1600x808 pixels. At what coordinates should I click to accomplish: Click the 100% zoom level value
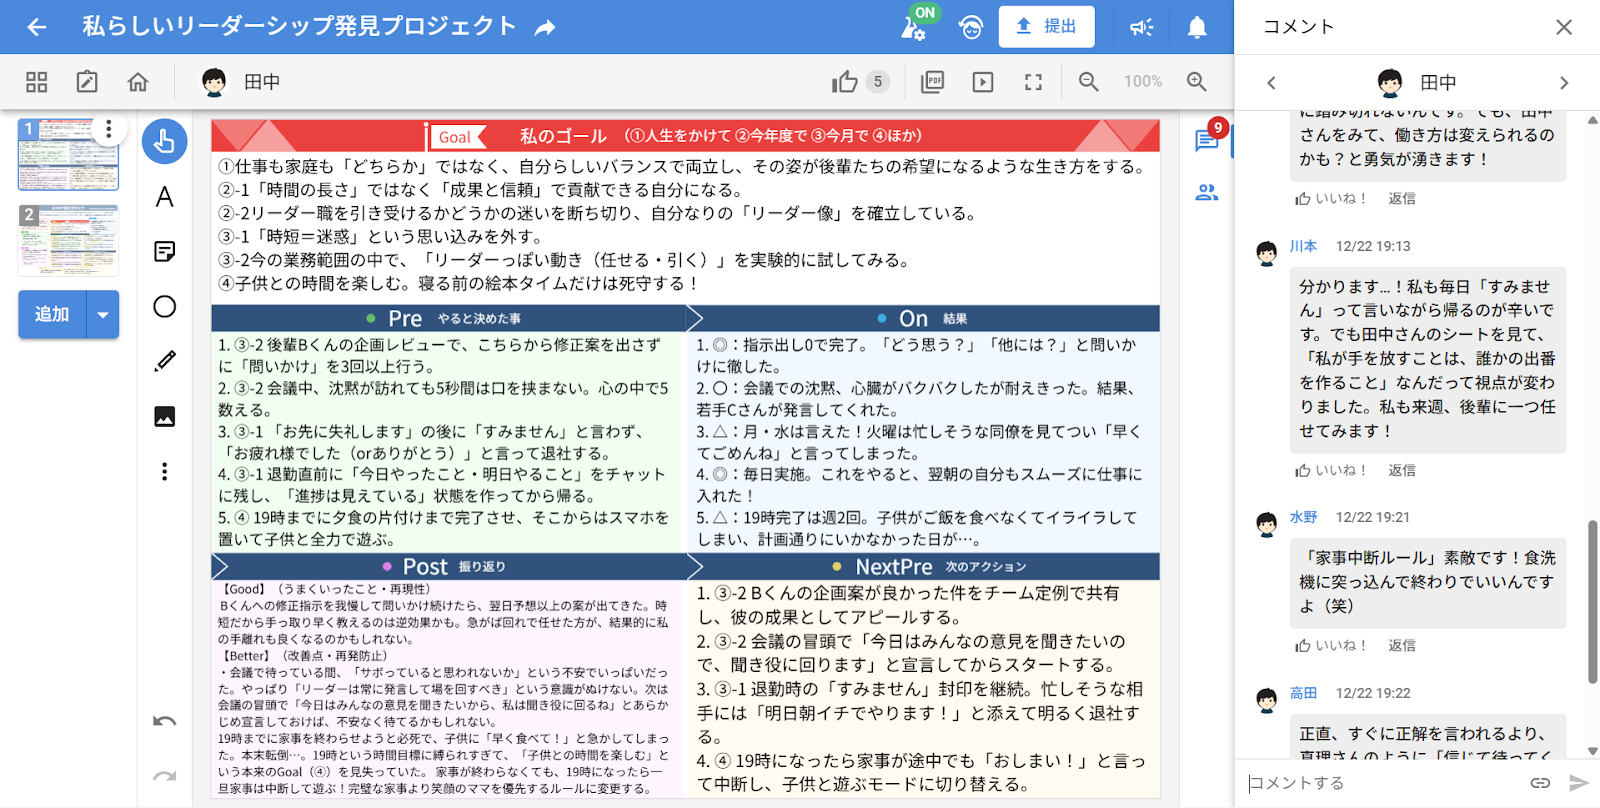(x=1143, y=82)
